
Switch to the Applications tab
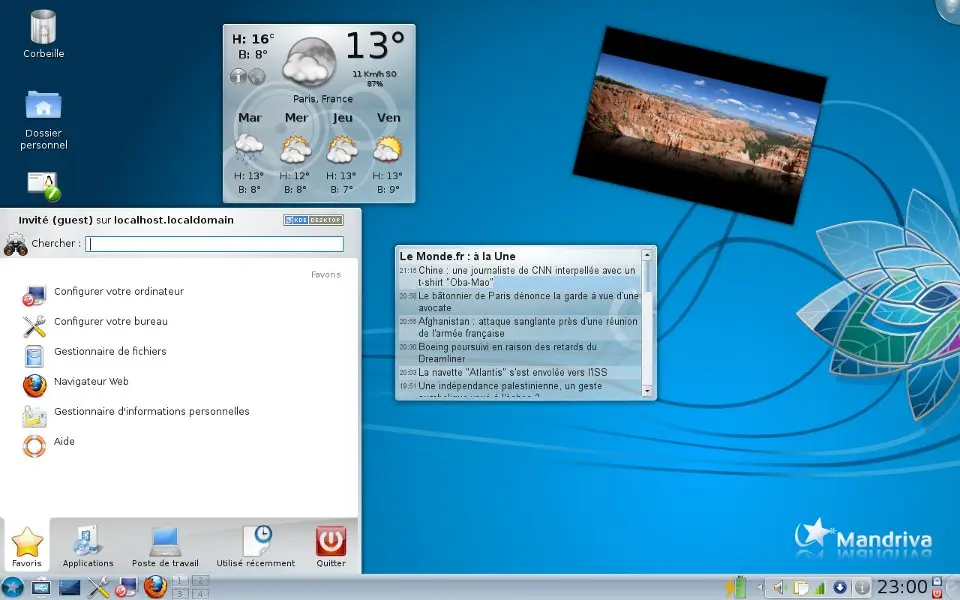click(x=88, y=547)
